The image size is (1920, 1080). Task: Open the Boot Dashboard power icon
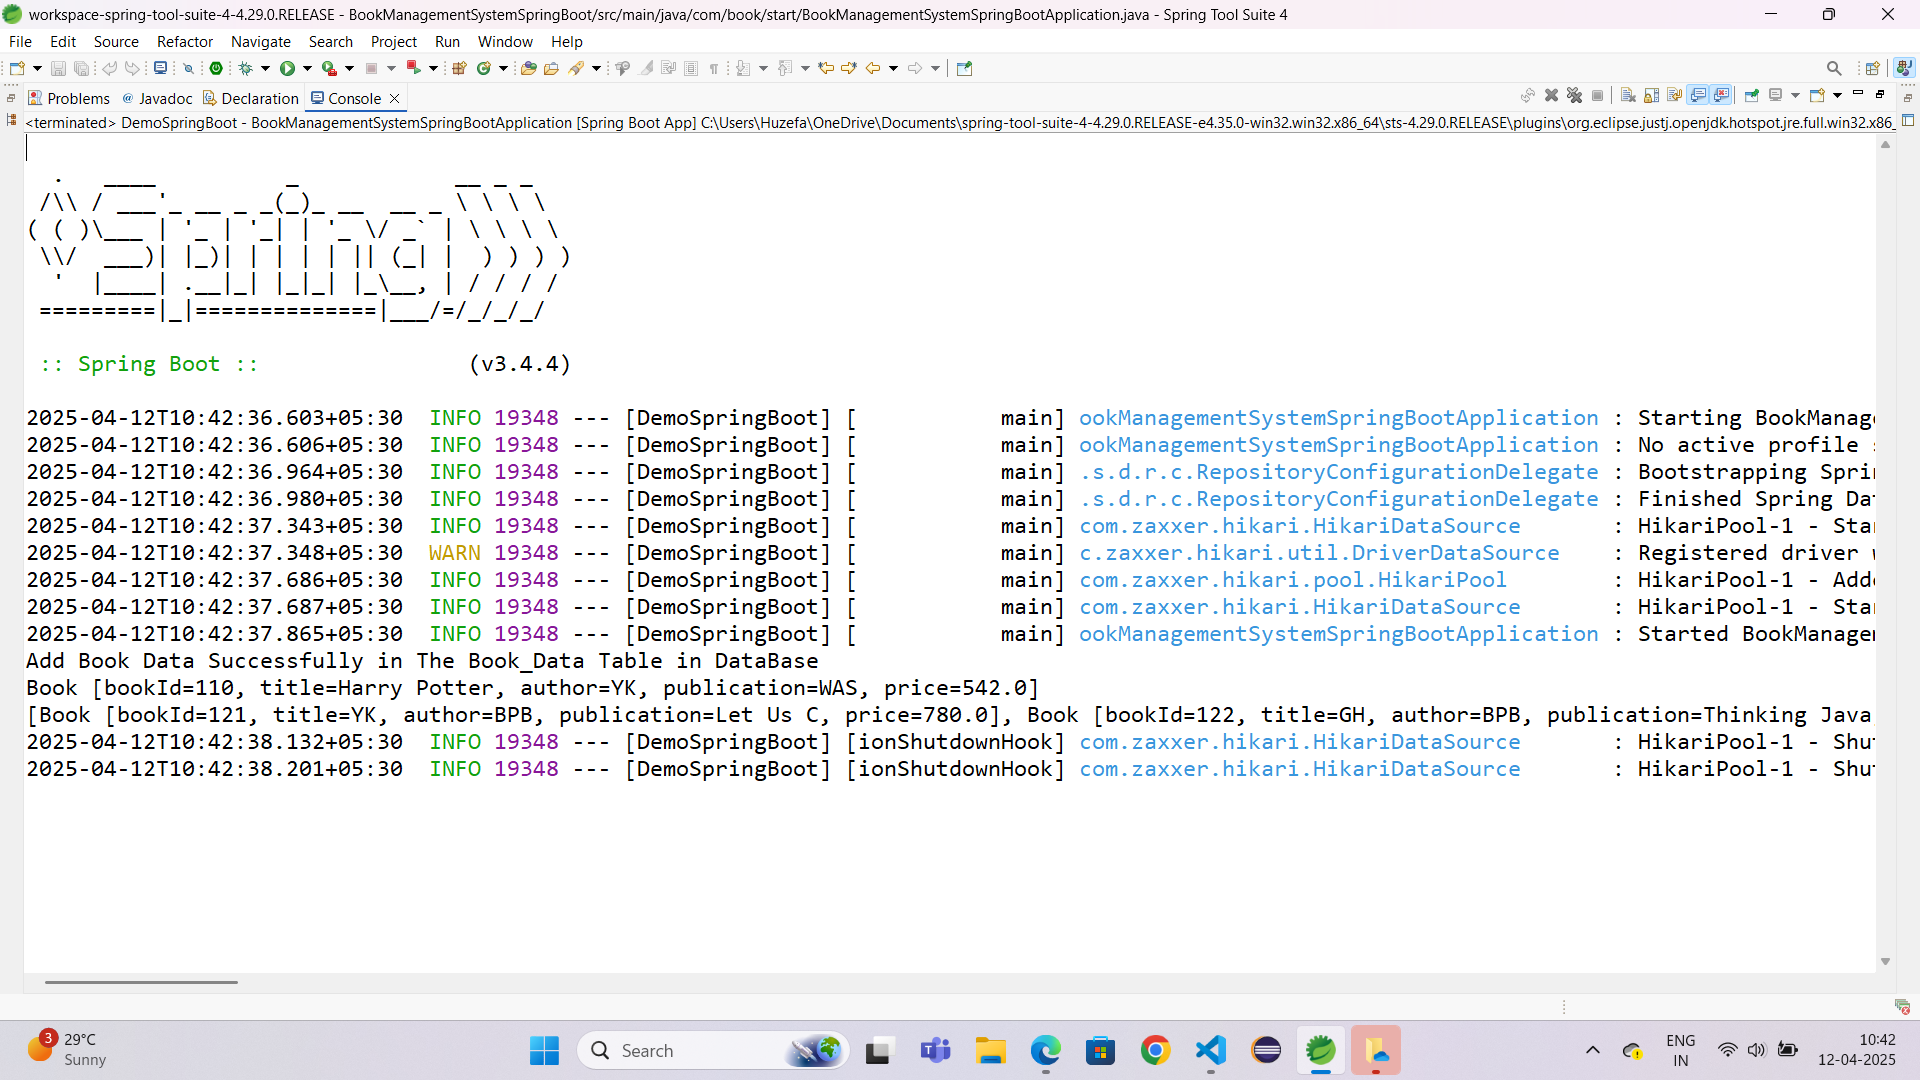216,68
